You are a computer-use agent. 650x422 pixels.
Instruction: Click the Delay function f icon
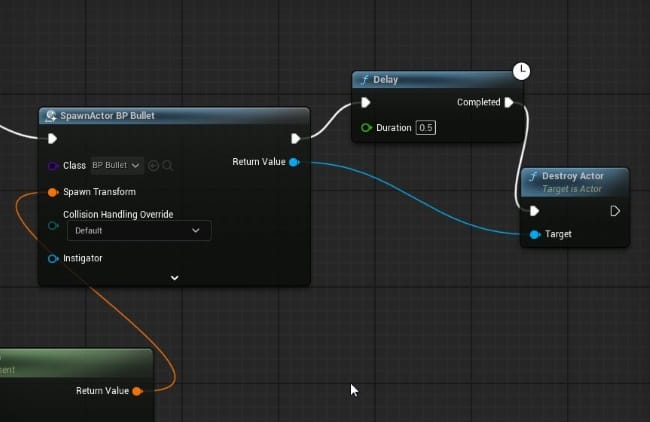364,80
